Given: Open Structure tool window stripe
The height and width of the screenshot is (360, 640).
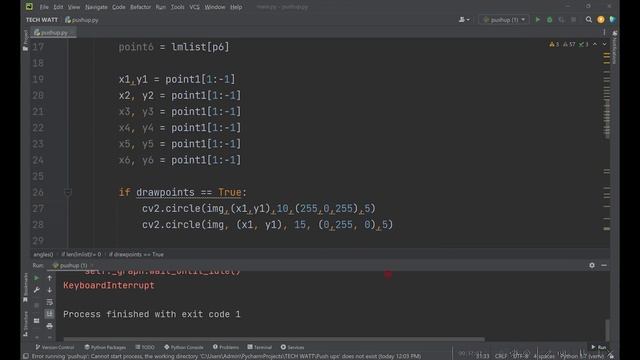Looking at the screenshot, I should tap(25, 323).
